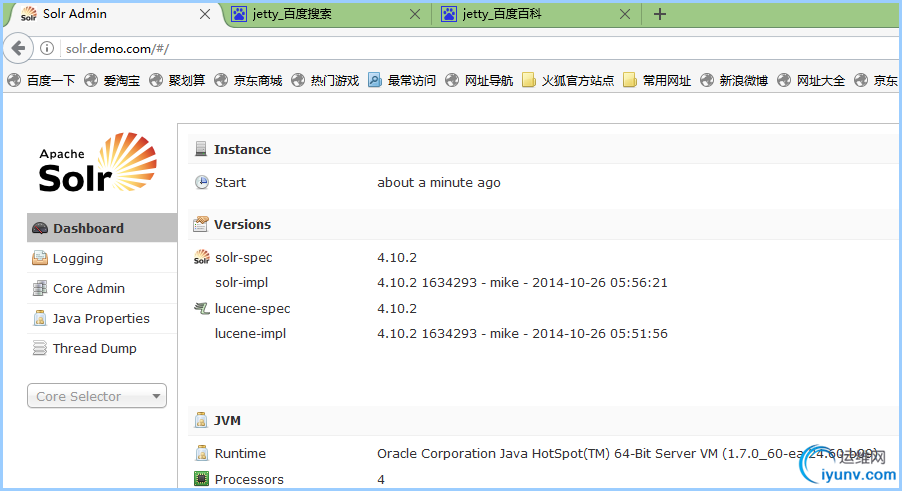Click the Runtime row jar icon
The image size is (902, 491).
201,453
